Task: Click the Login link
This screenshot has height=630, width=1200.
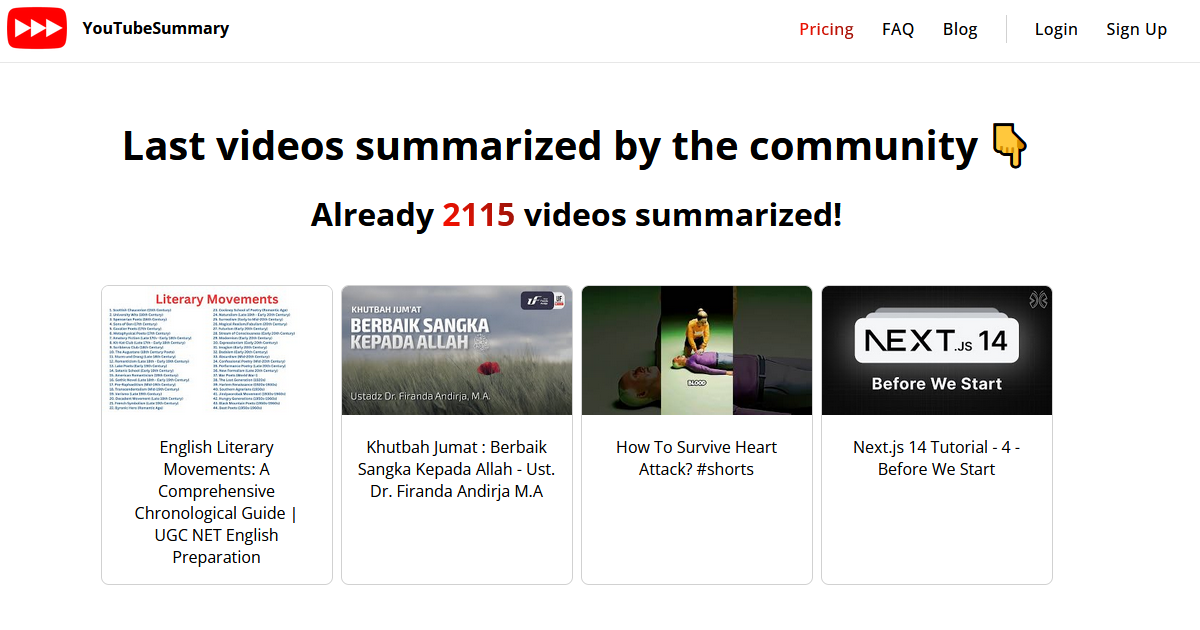Action: click(1056, 29)
